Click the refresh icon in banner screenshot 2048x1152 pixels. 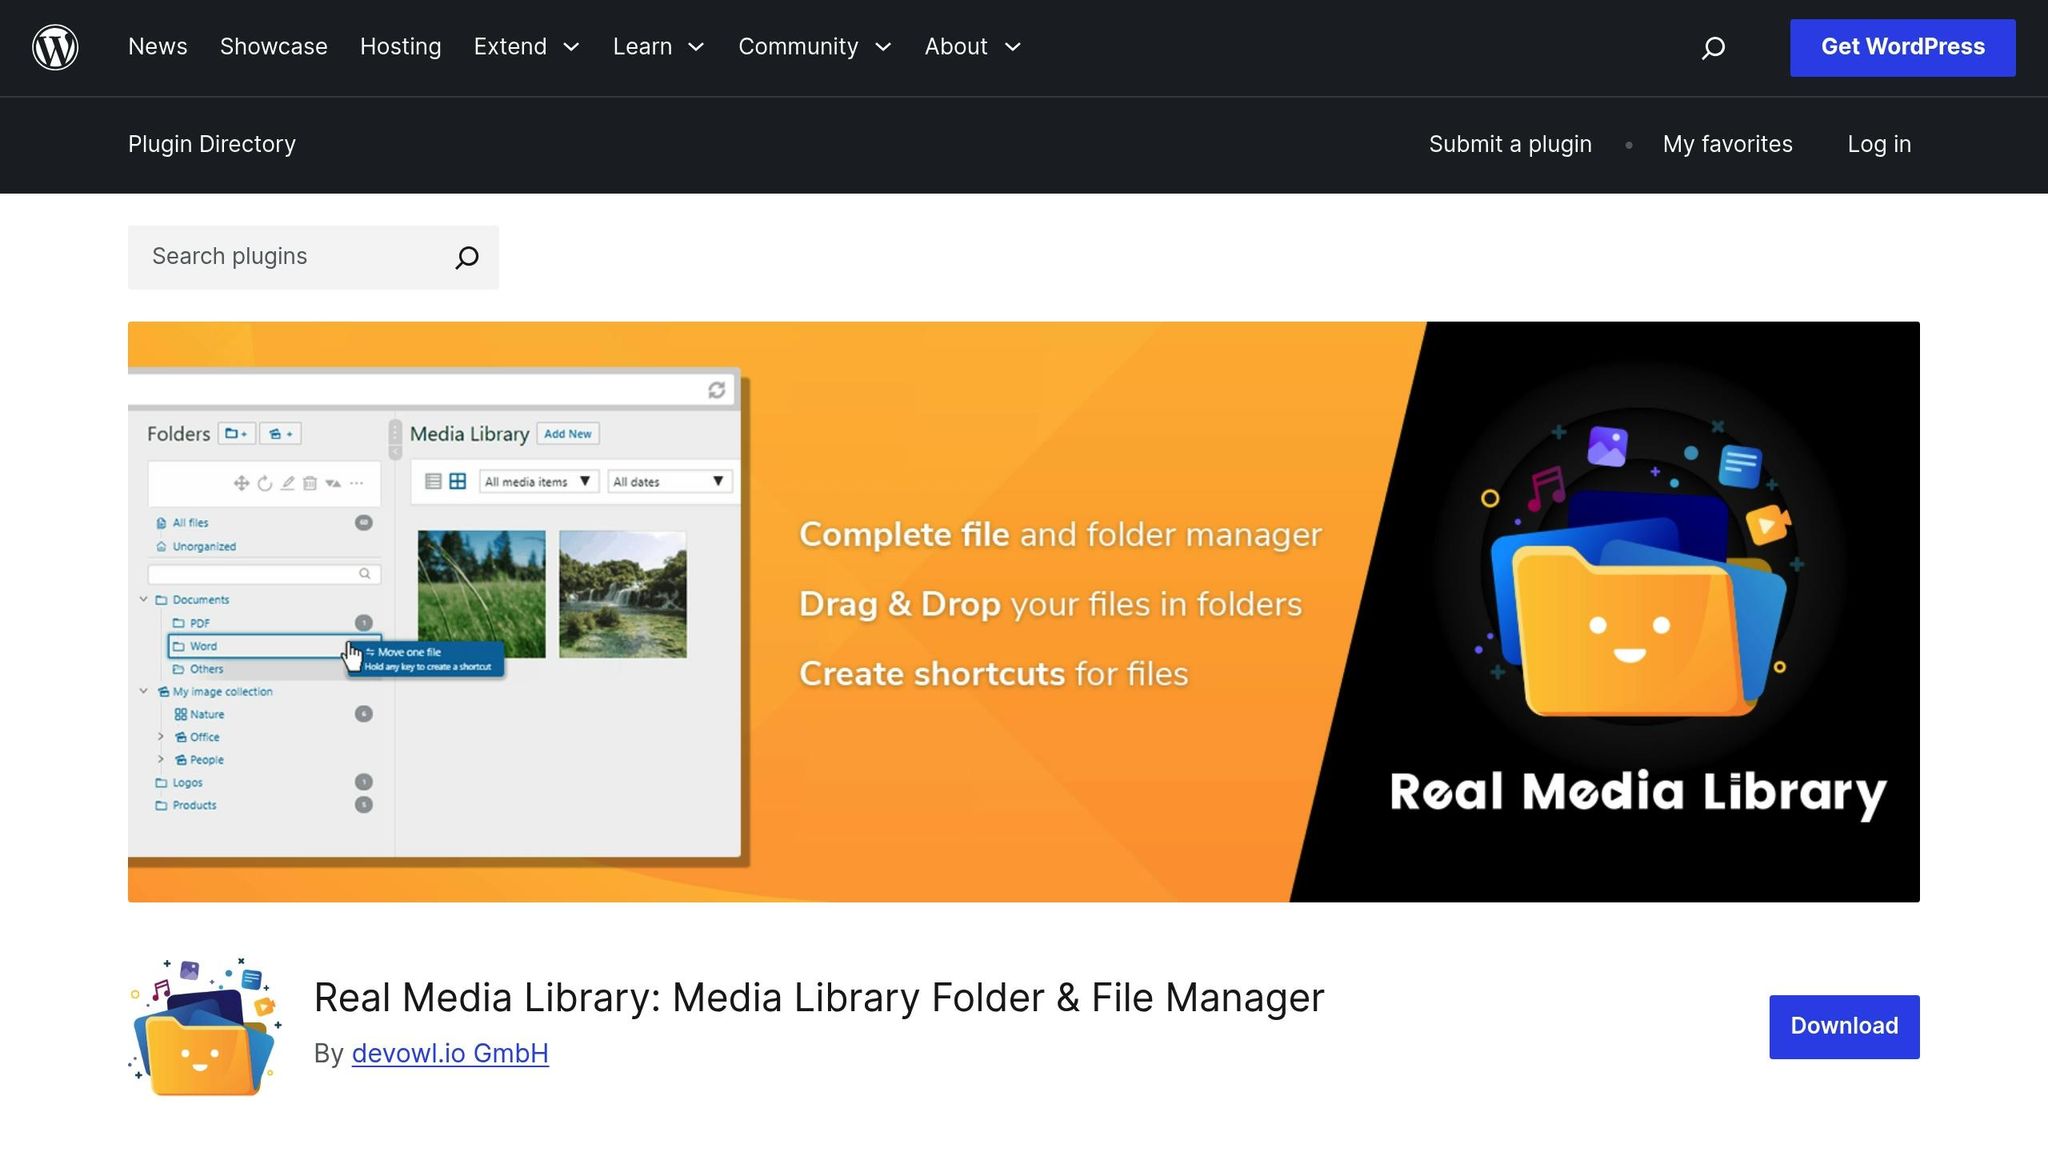click(716, 390)
